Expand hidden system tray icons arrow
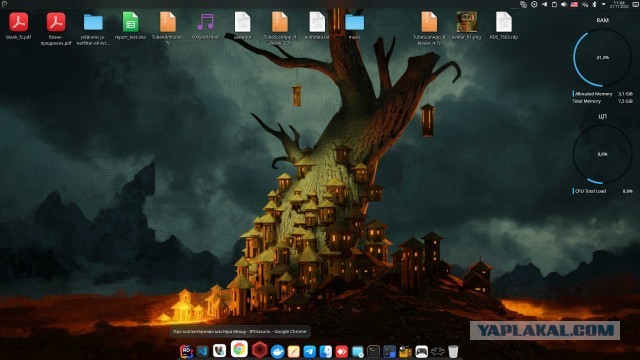 point(604,4)
